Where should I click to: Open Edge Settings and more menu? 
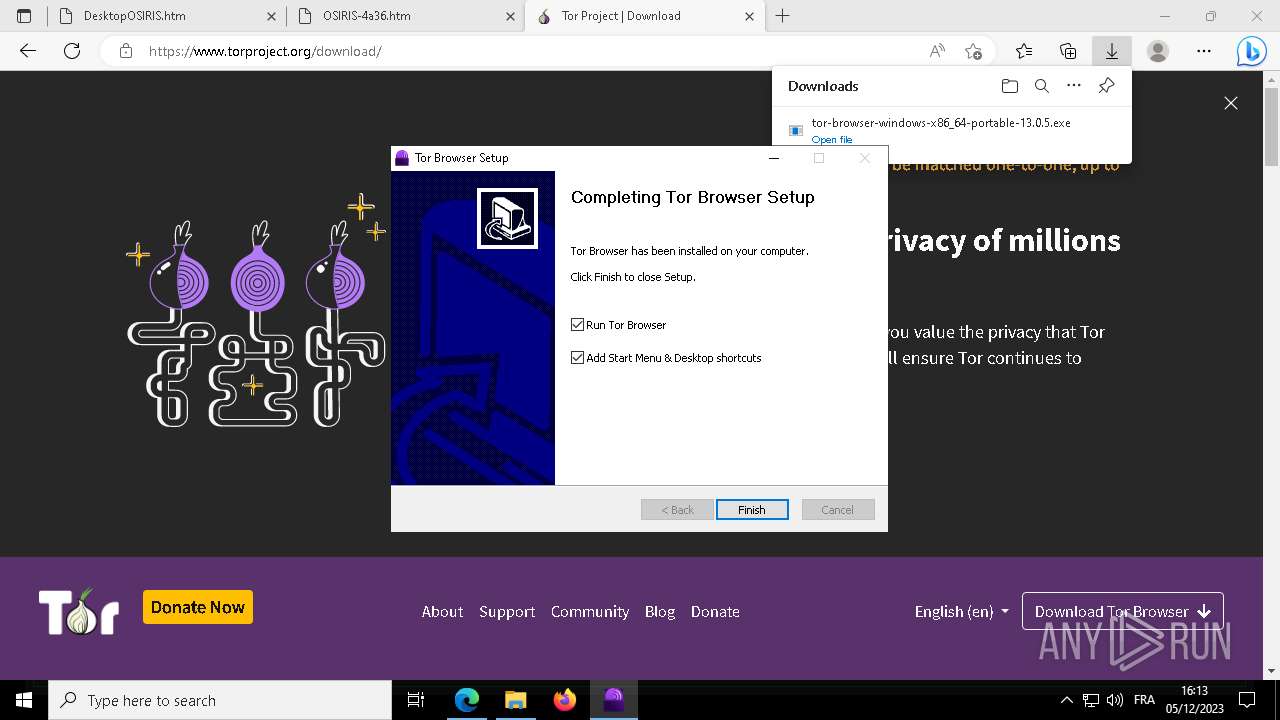pyautogui.click(x=1204, y=51)
